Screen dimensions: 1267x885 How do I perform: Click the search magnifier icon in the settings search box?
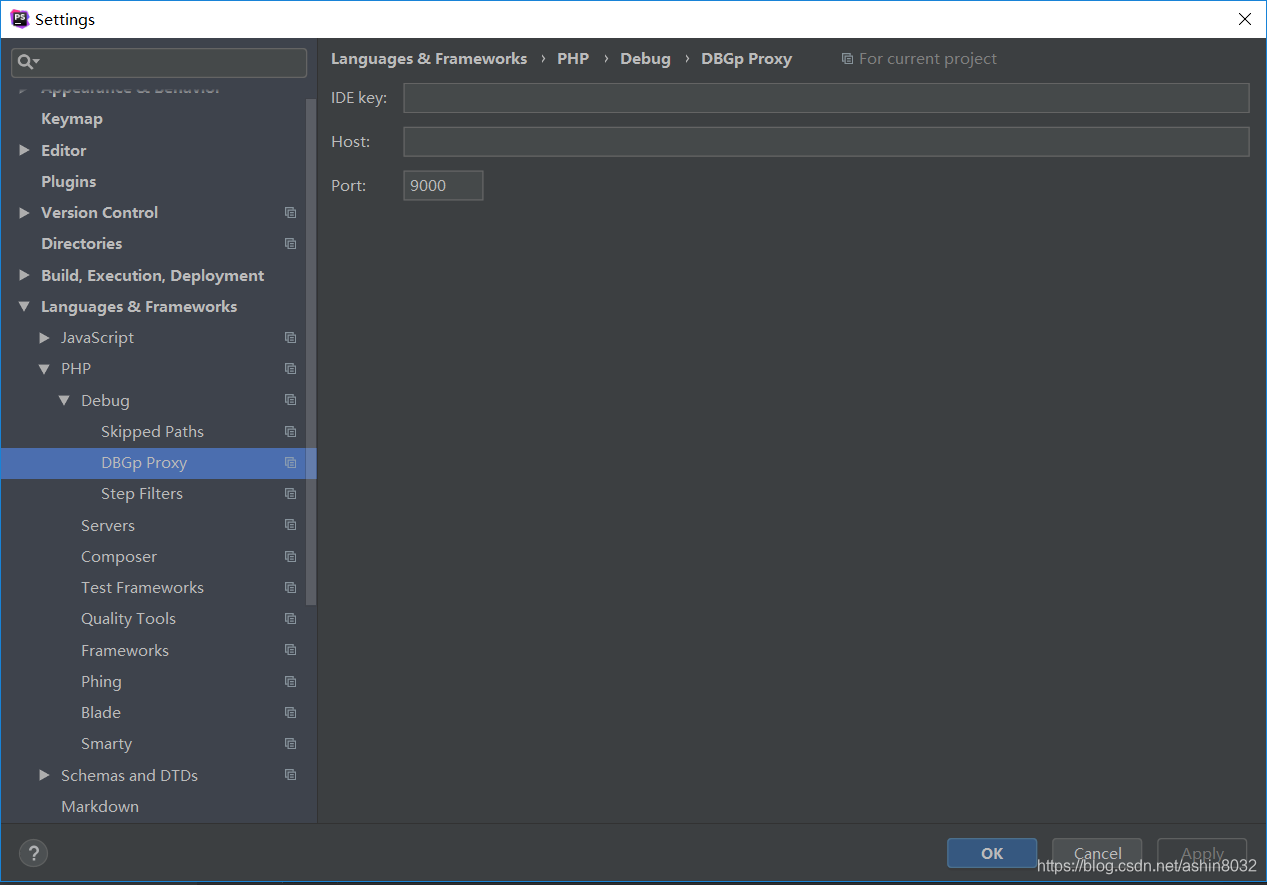(27, 63)
